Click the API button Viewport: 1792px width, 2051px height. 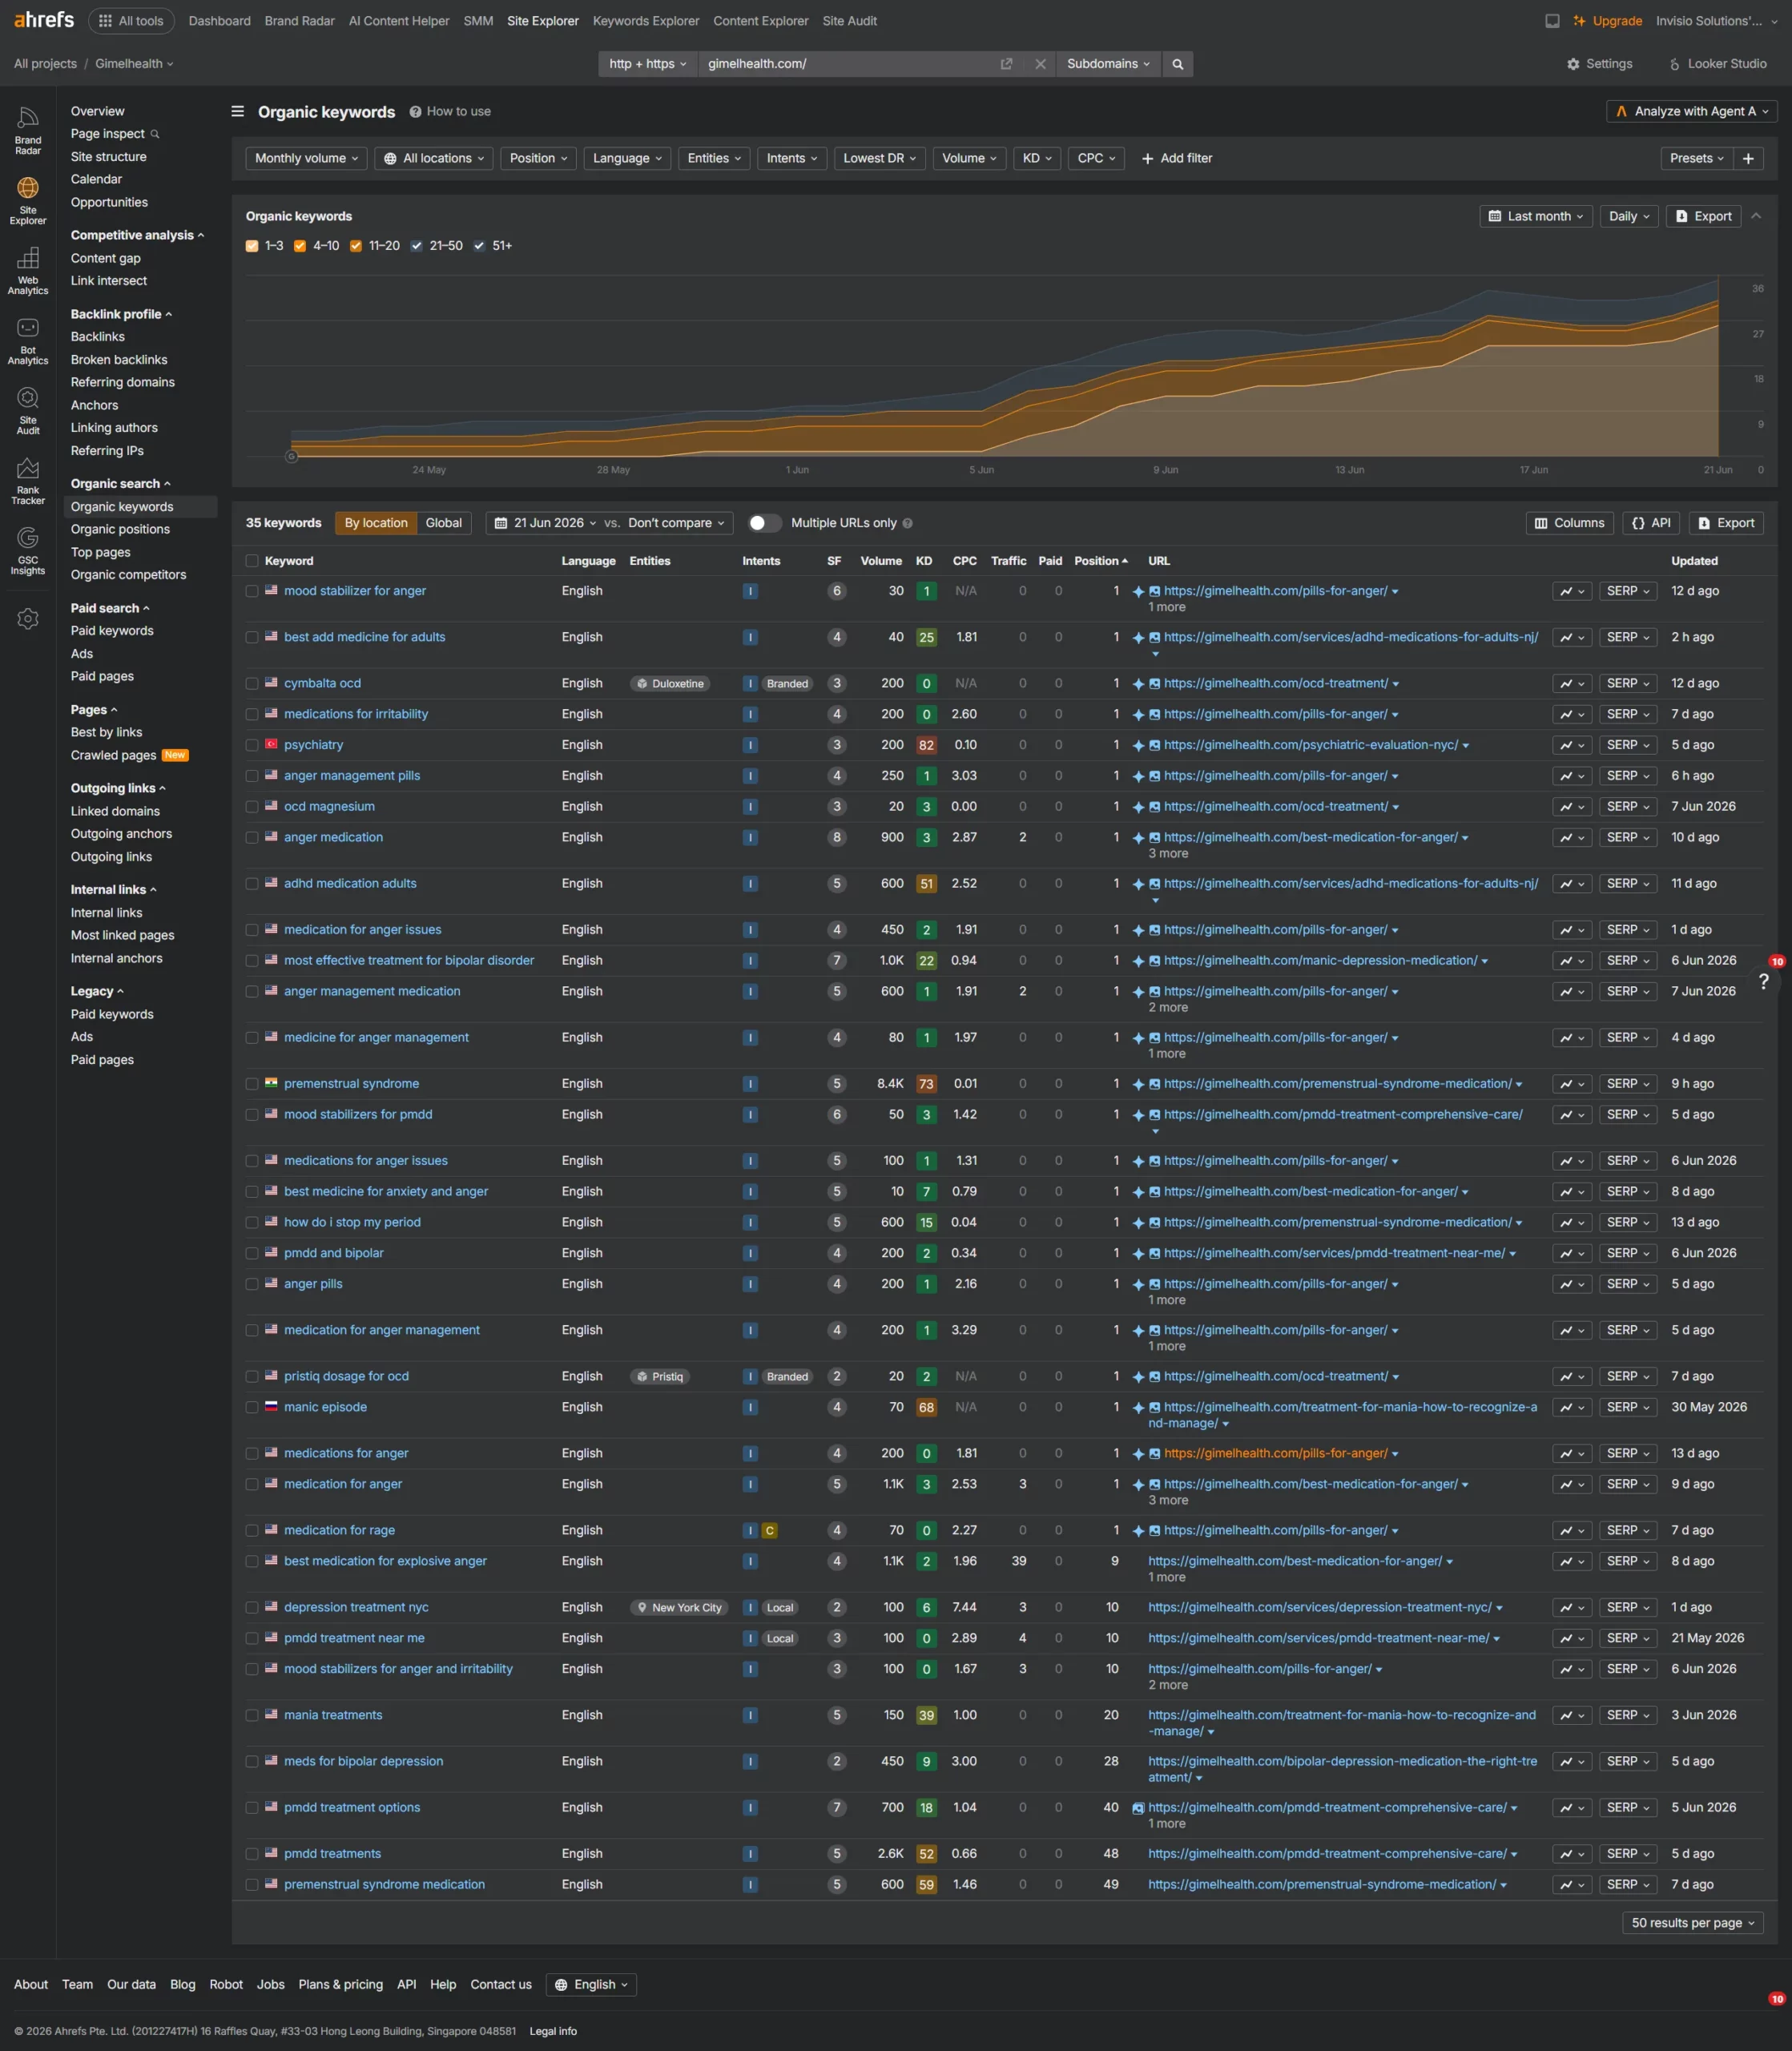pyautogui.click(x=1651, y=523)
